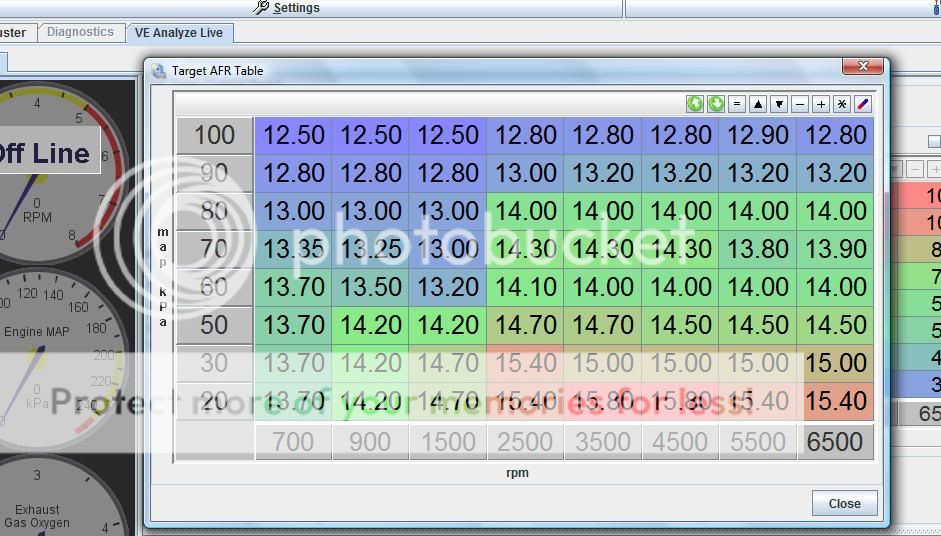This screenshot has height=536, width=941.
Task: Click the wrench icon beside Settings
Action: pos(260,7)
